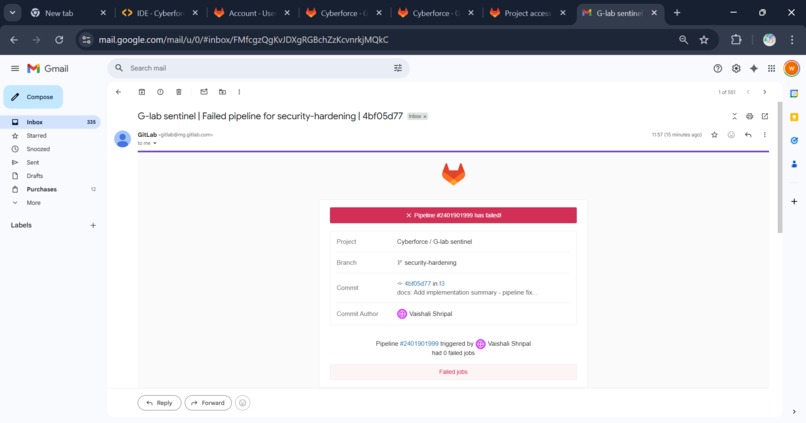Delete this email with trash icon
This screenshot has width=806, height=423.
point(179,92)
